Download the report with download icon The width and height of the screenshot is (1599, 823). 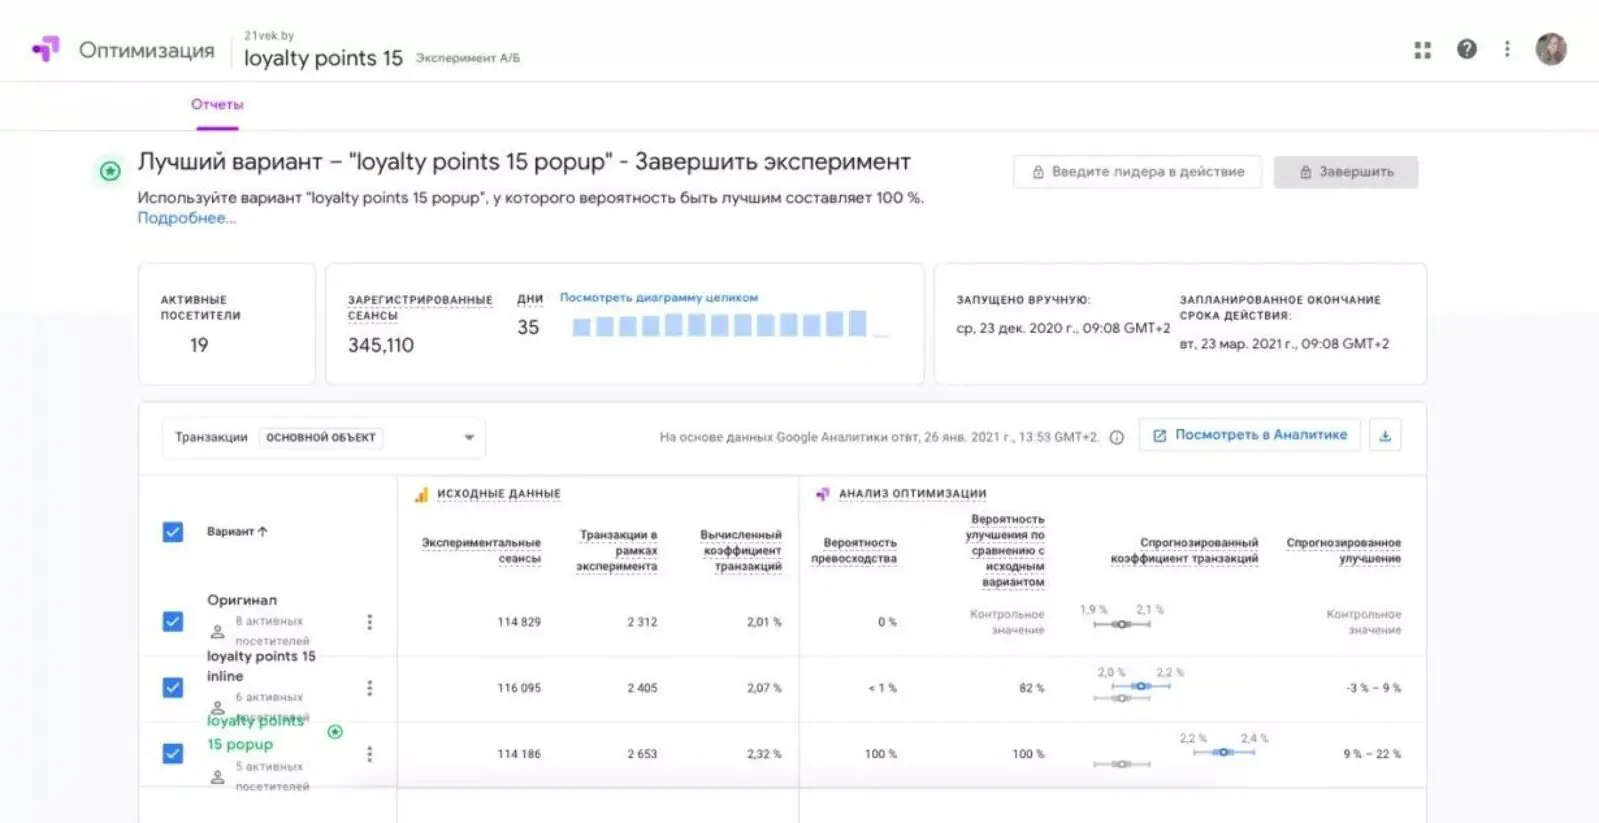pyautogui.click(x=1384, y=435)
